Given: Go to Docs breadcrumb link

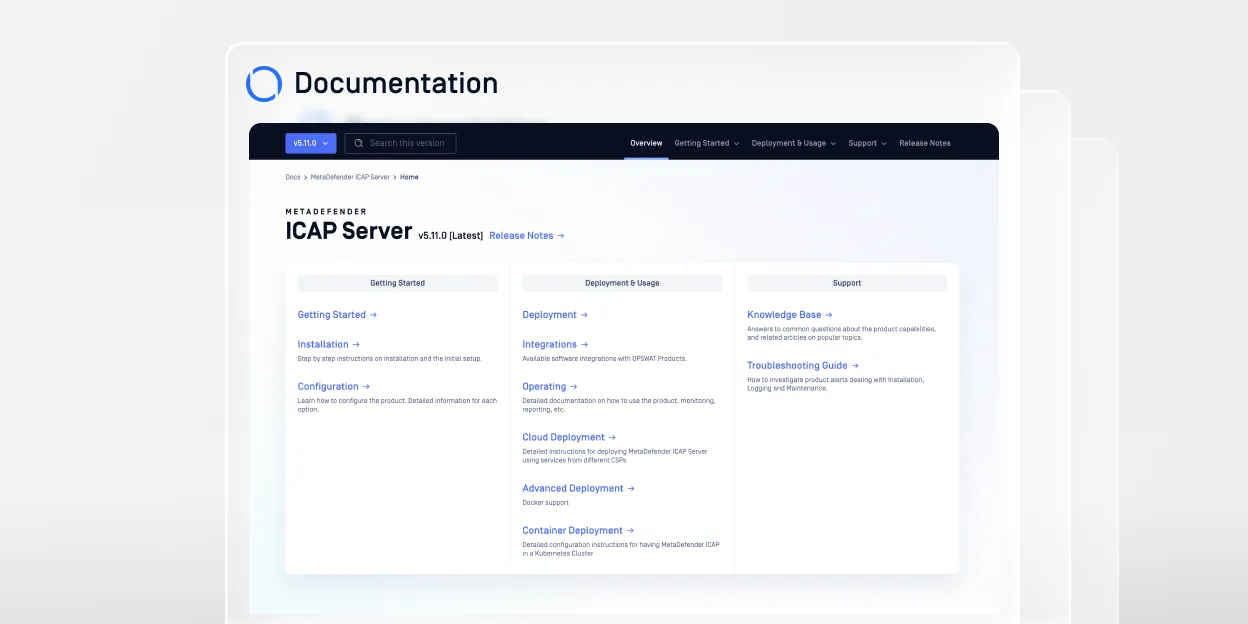Looking at the screenshot, I should pyautogui.click(x=292, y=177).
